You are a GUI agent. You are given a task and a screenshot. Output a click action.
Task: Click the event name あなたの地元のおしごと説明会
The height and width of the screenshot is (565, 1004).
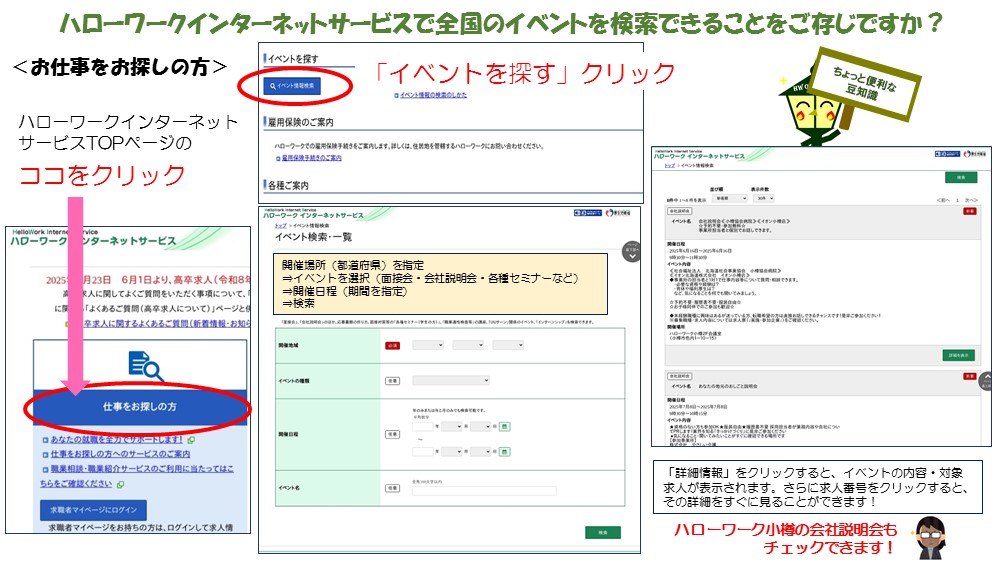coord(727,386)
